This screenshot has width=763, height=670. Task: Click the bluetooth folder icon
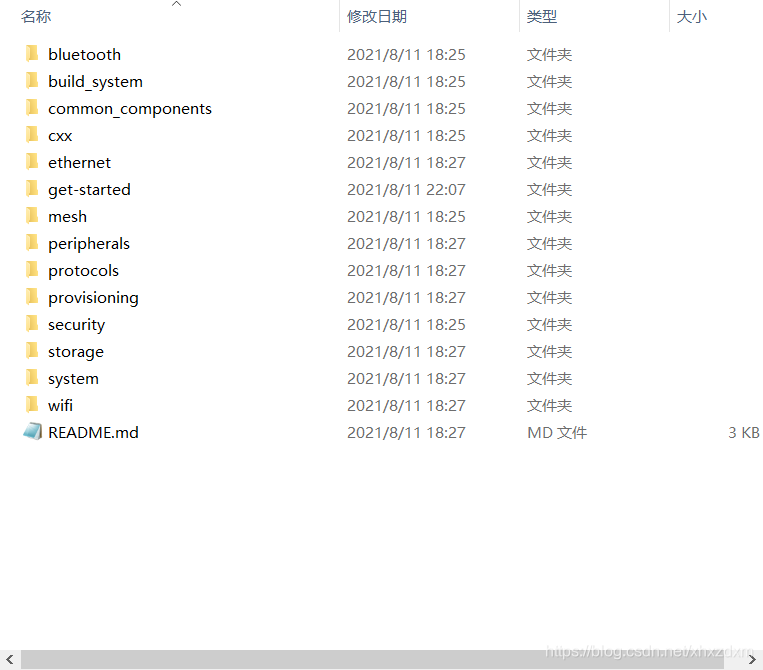[x=32, y=54]
